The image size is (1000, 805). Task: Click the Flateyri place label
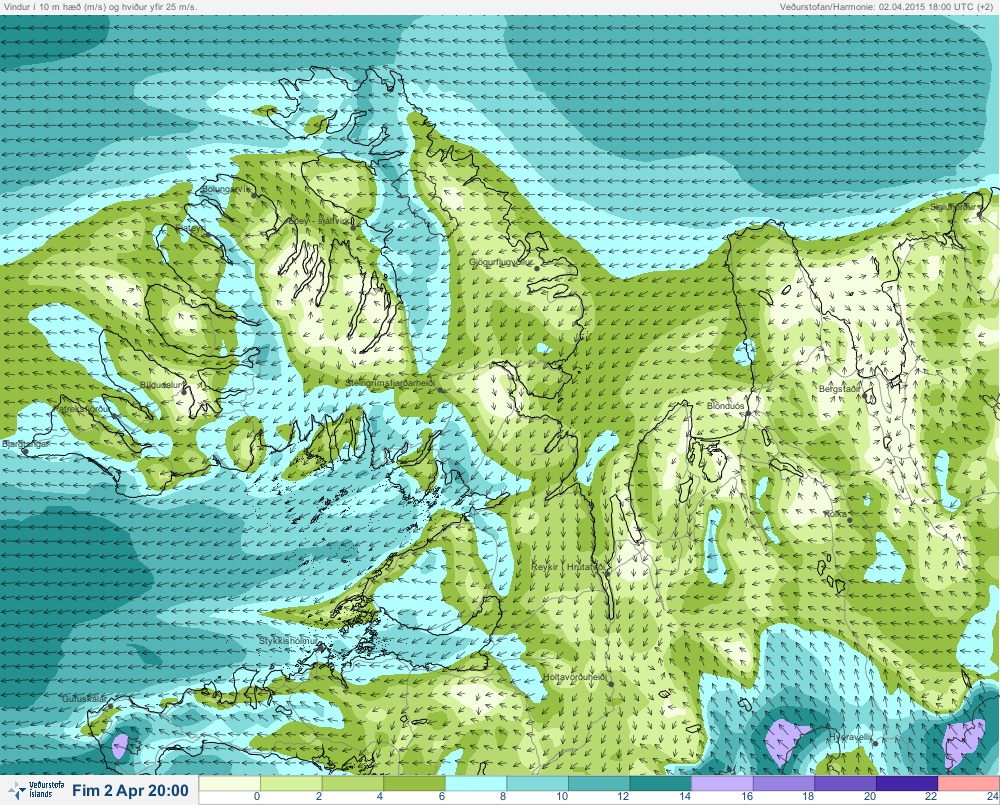[x=189, y=227]
